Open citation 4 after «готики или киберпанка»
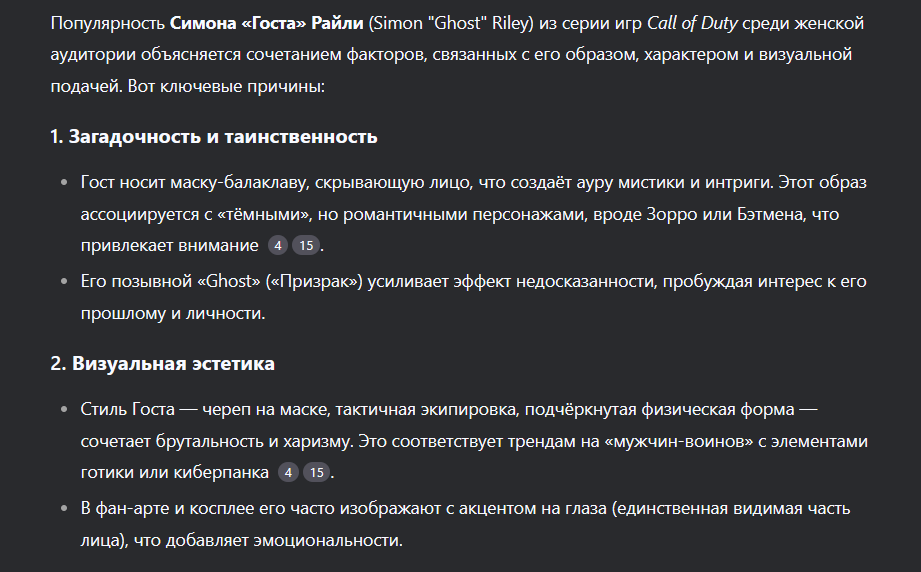Image resolution: width=921 pixels, height=572 pixels. [x=288, y=472]
